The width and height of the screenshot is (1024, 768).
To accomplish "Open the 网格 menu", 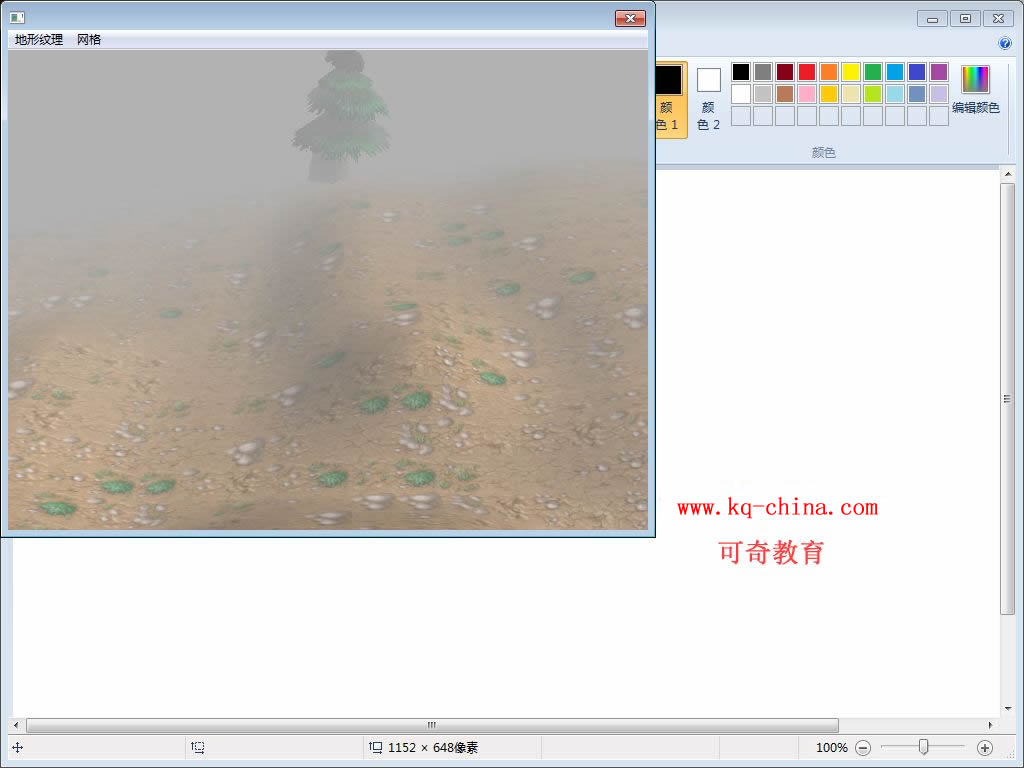I will (x=89, y=40).
